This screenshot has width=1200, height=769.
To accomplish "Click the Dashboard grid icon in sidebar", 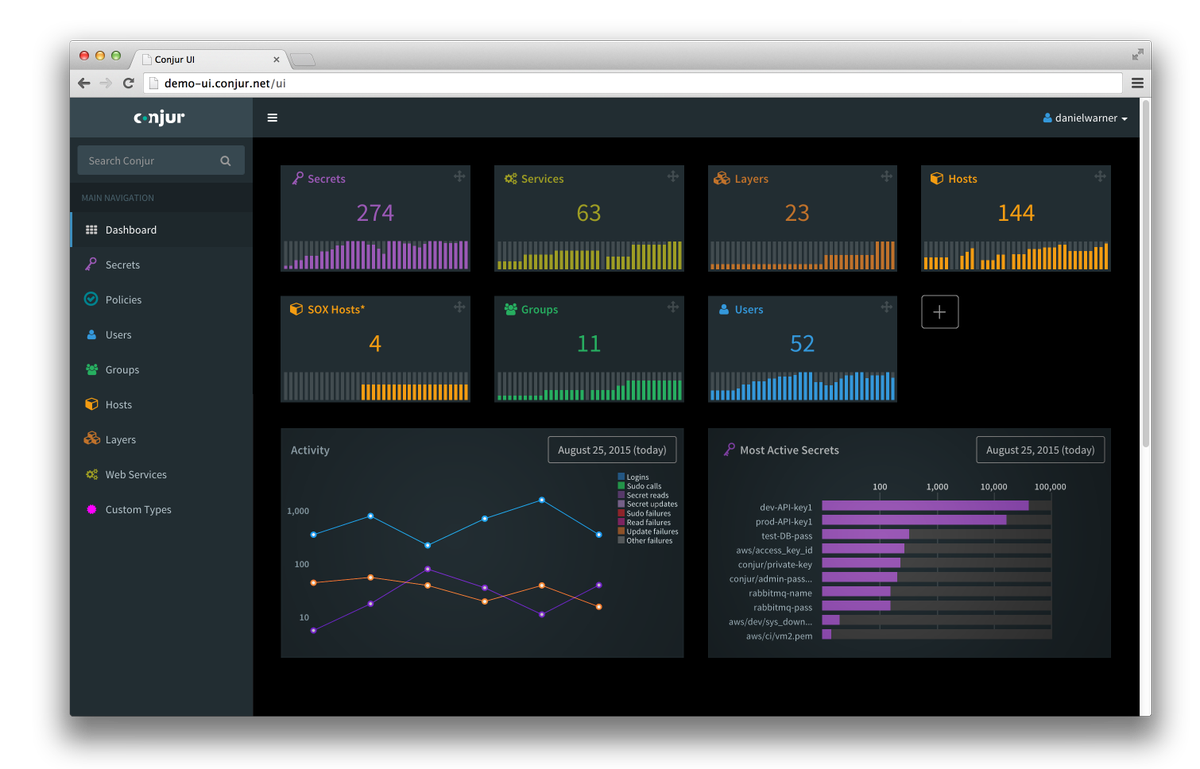I will pos(91,230).
